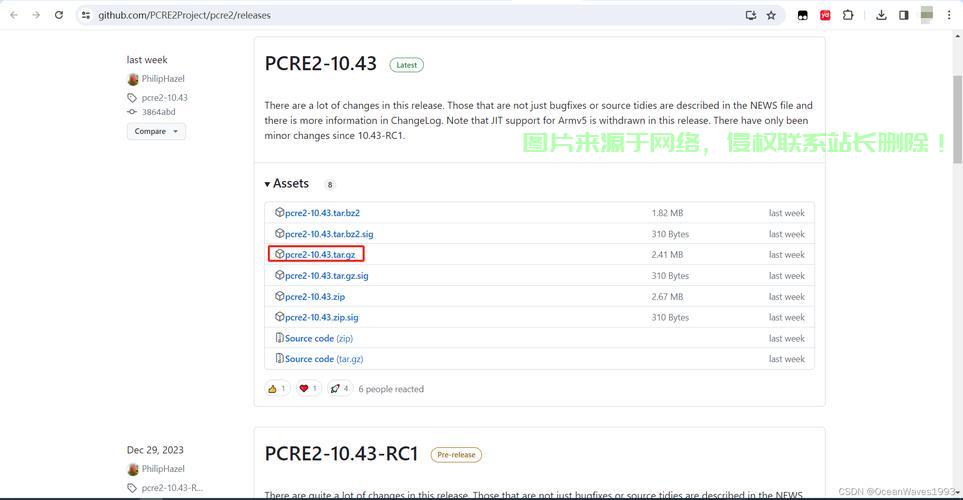Open the PCRE2-10.43-RC1 release title
The height and width of the screenshot is (500, 963).
click(341, 454)
